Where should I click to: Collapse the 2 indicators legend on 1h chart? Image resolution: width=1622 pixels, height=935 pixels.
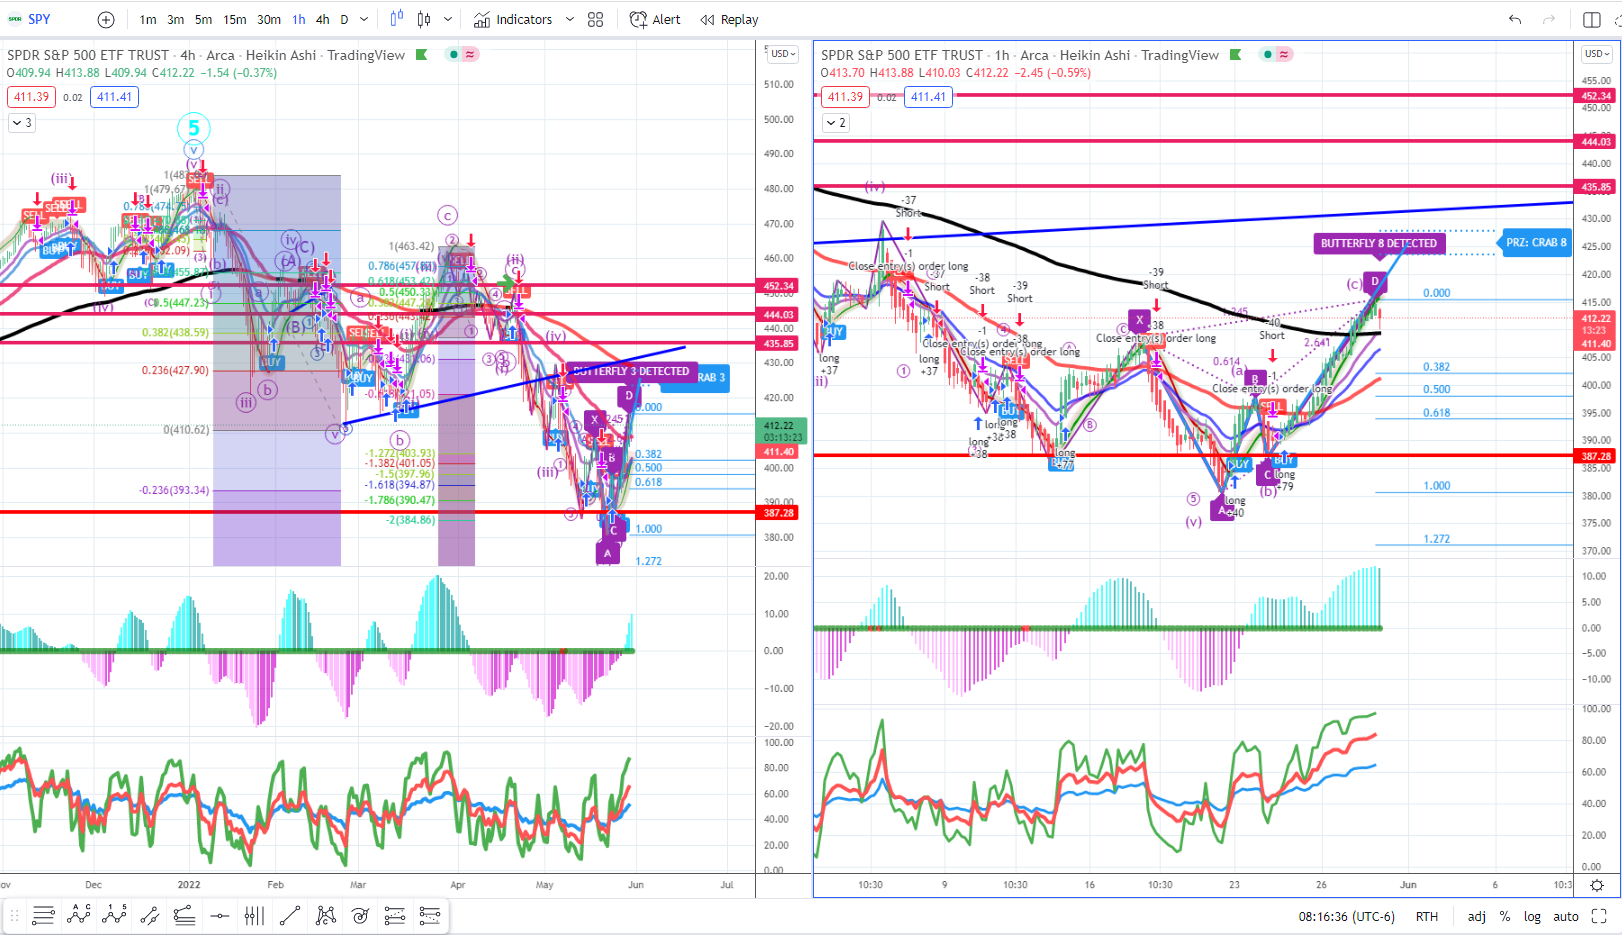pyautogui.click(x=835, y=123)
